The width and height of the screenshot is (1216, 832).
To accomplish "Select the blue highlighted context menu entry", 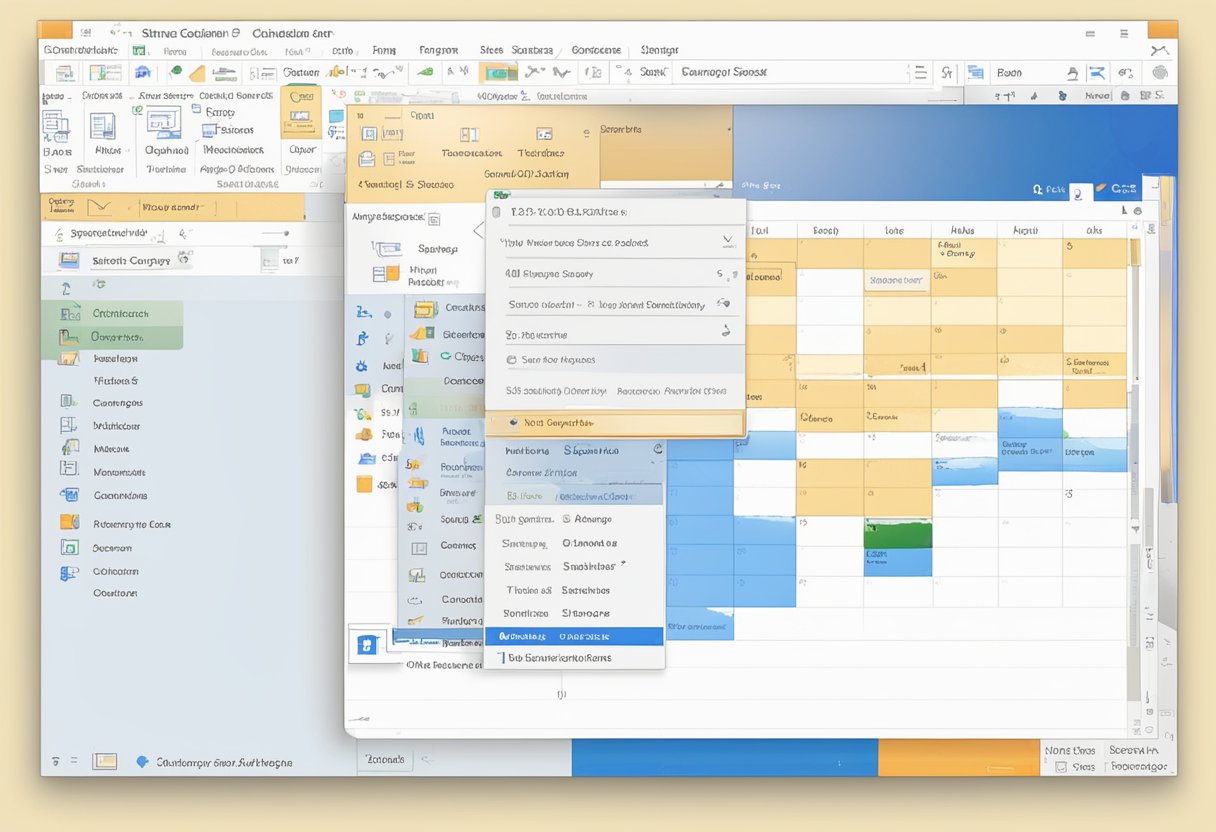I will pos(573,636).
